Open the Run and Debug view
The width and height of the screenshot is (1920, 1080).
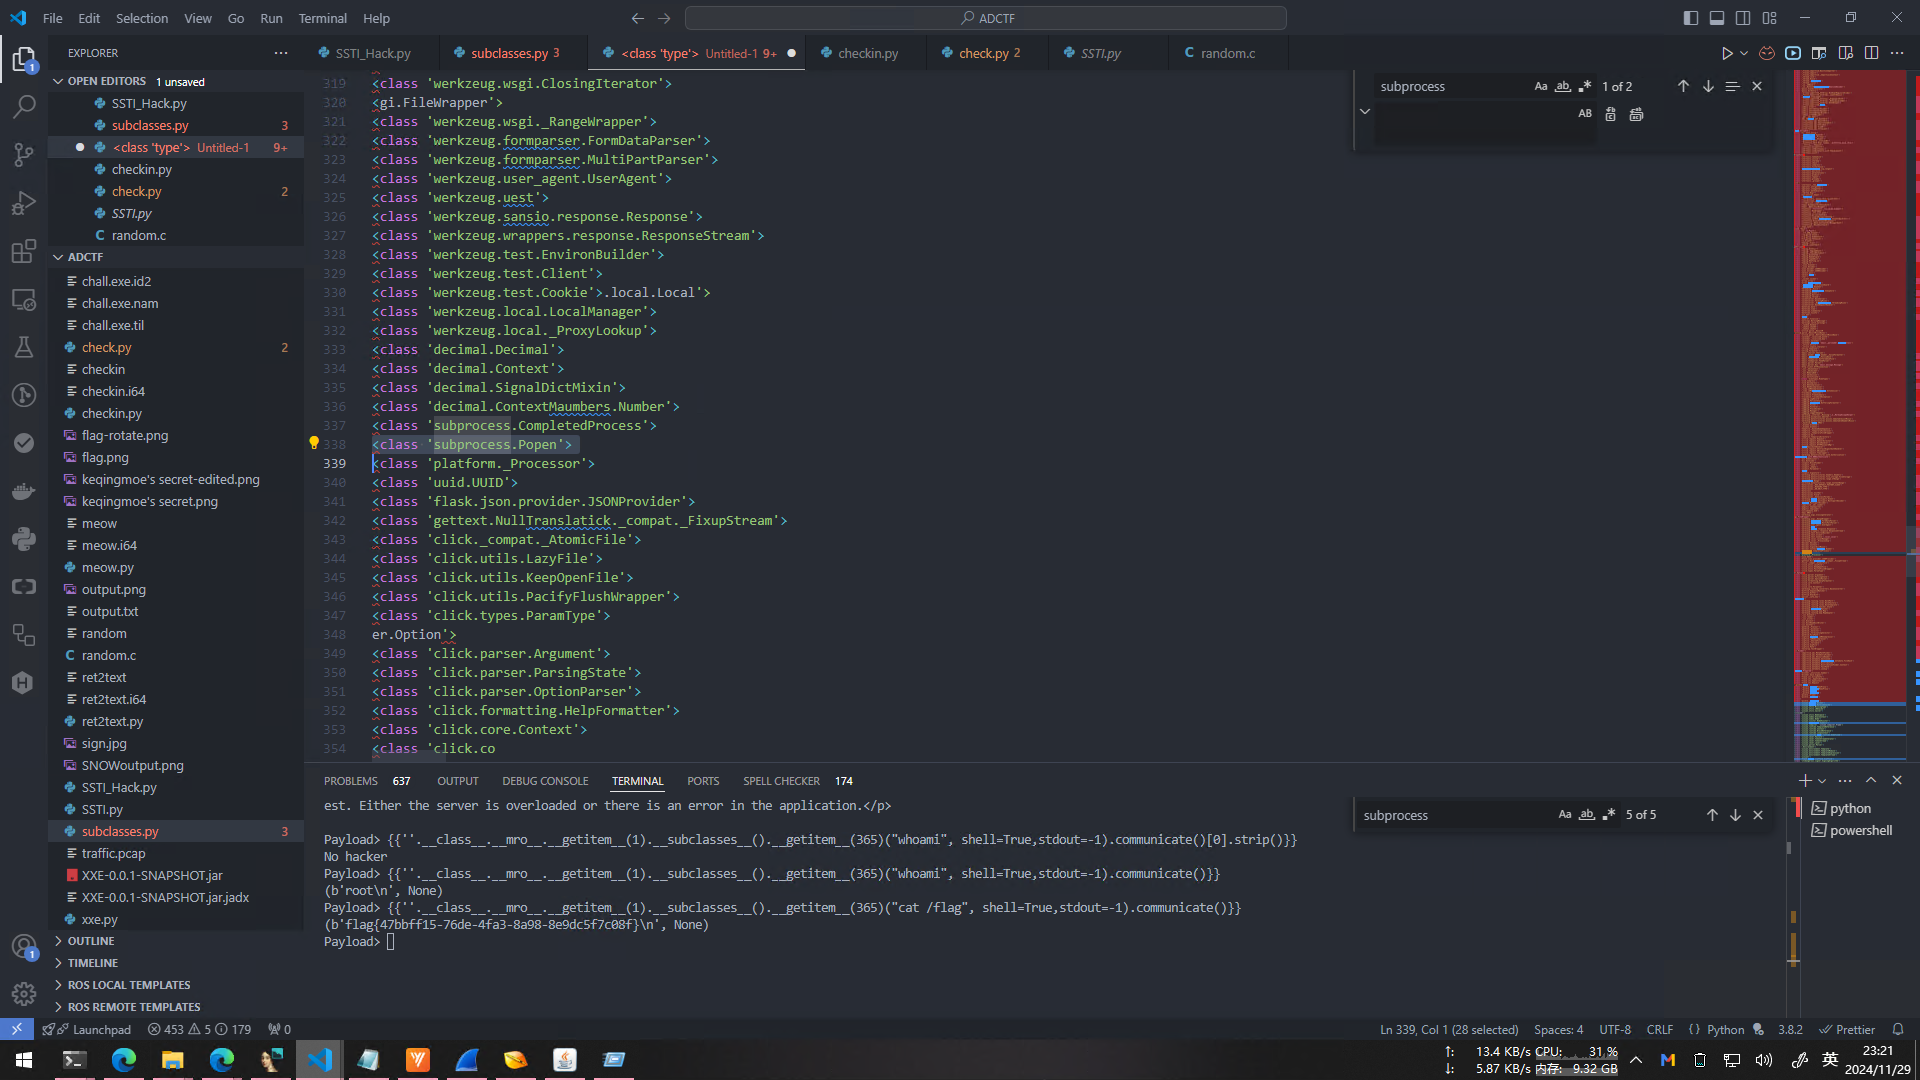pos(24,203)
